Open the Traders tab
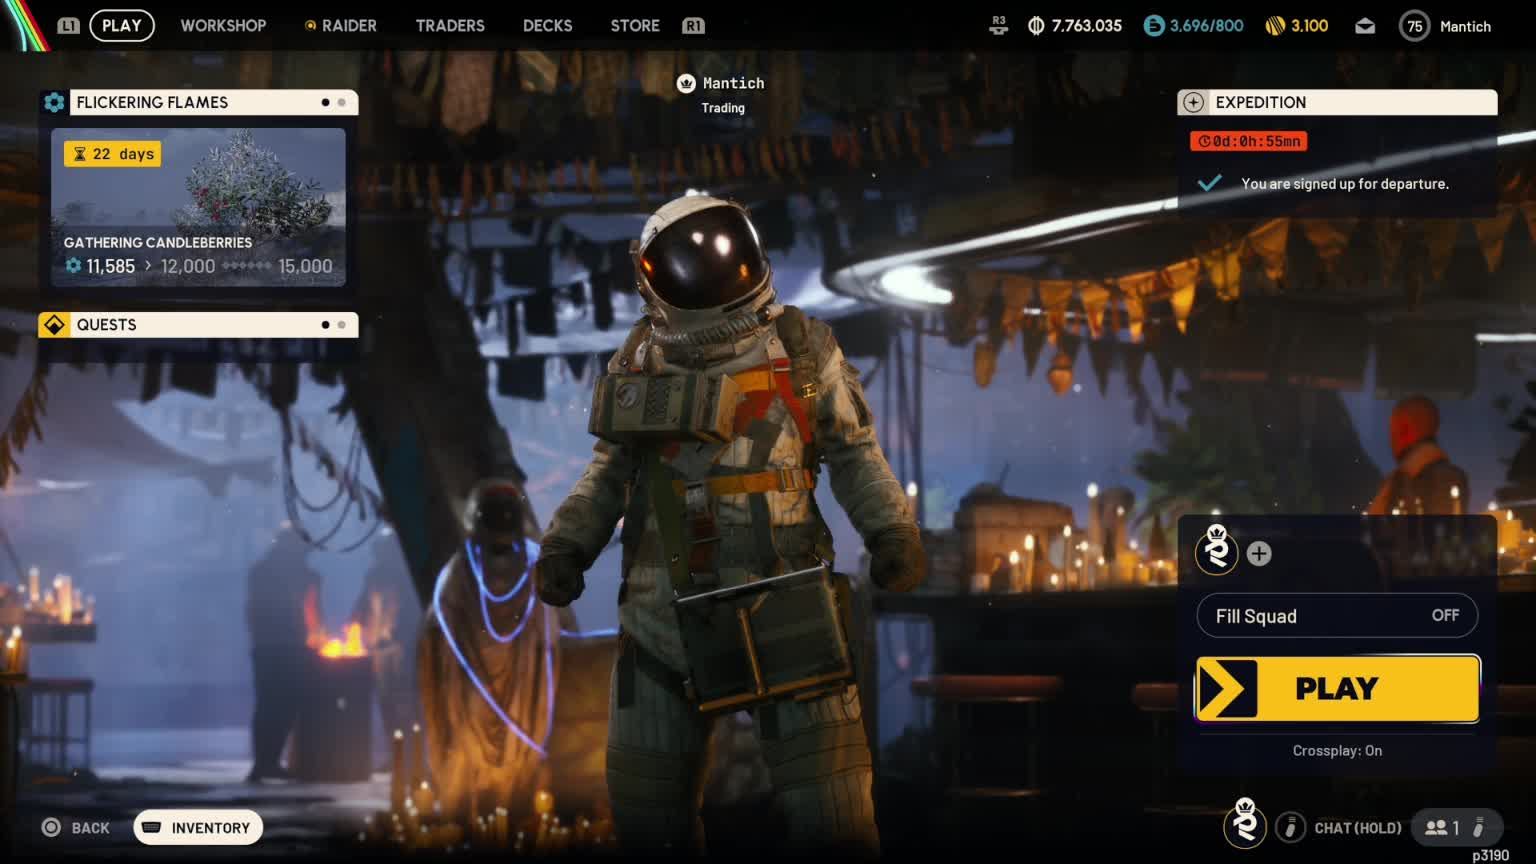This screenshot has height=864, width=1536. 450,26
